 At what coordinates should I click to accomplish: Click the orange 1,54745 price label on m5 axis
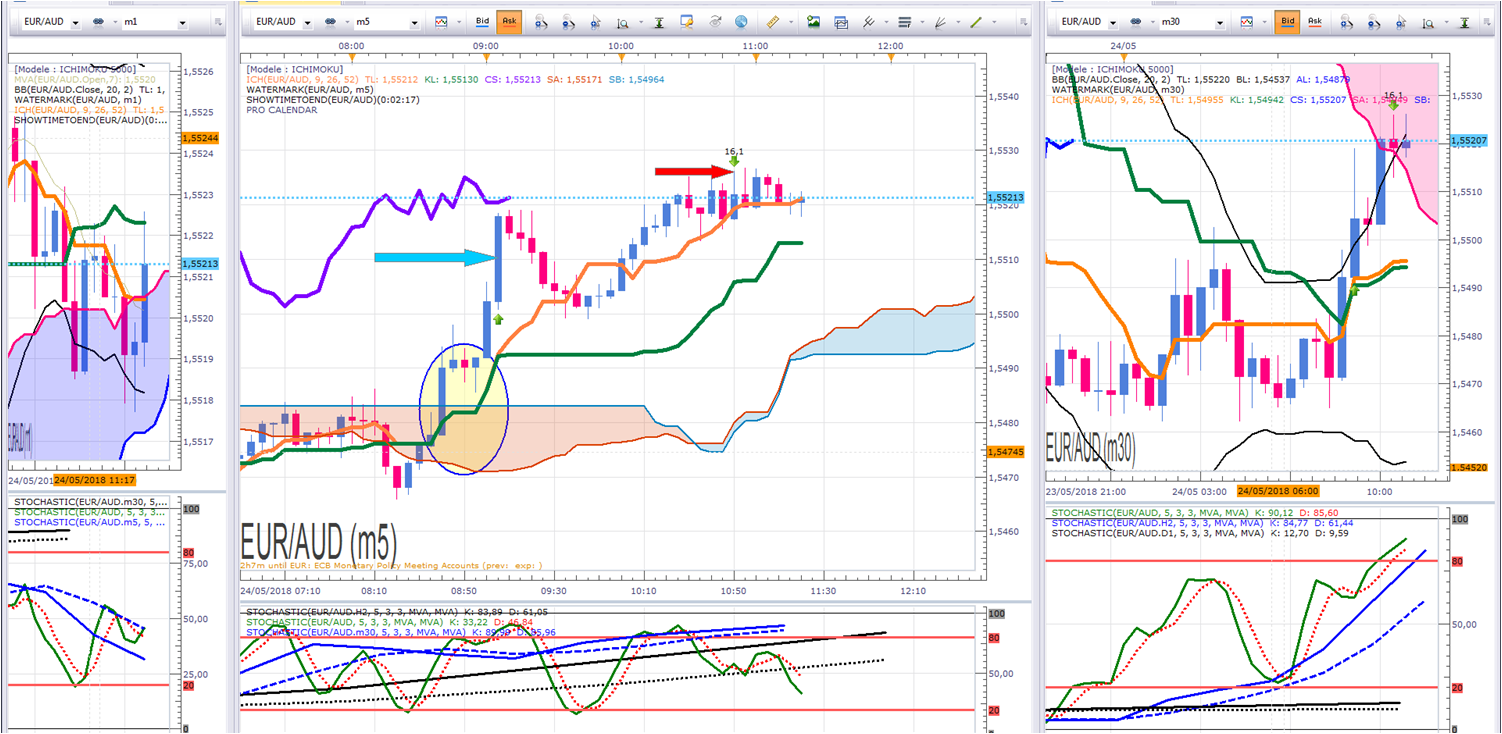1004,452
